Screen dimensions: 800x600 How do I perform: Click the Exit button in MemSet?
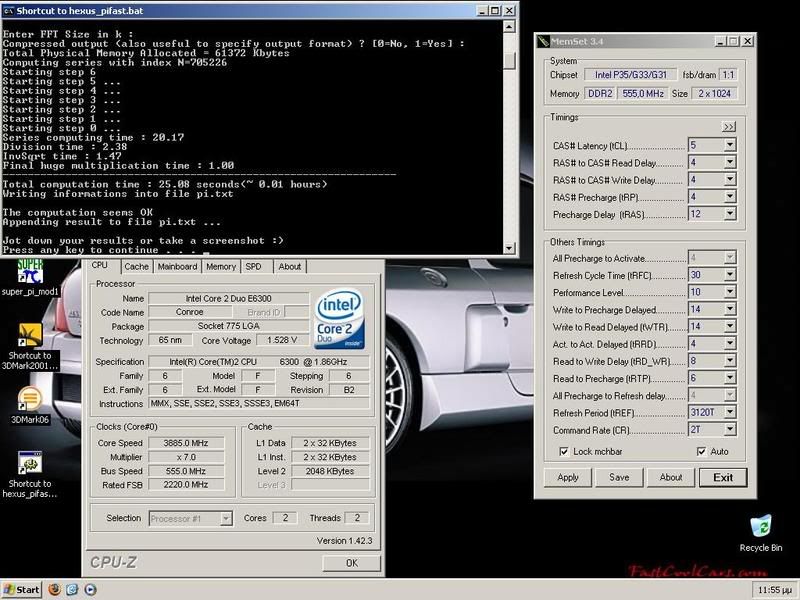coord(723,478)
